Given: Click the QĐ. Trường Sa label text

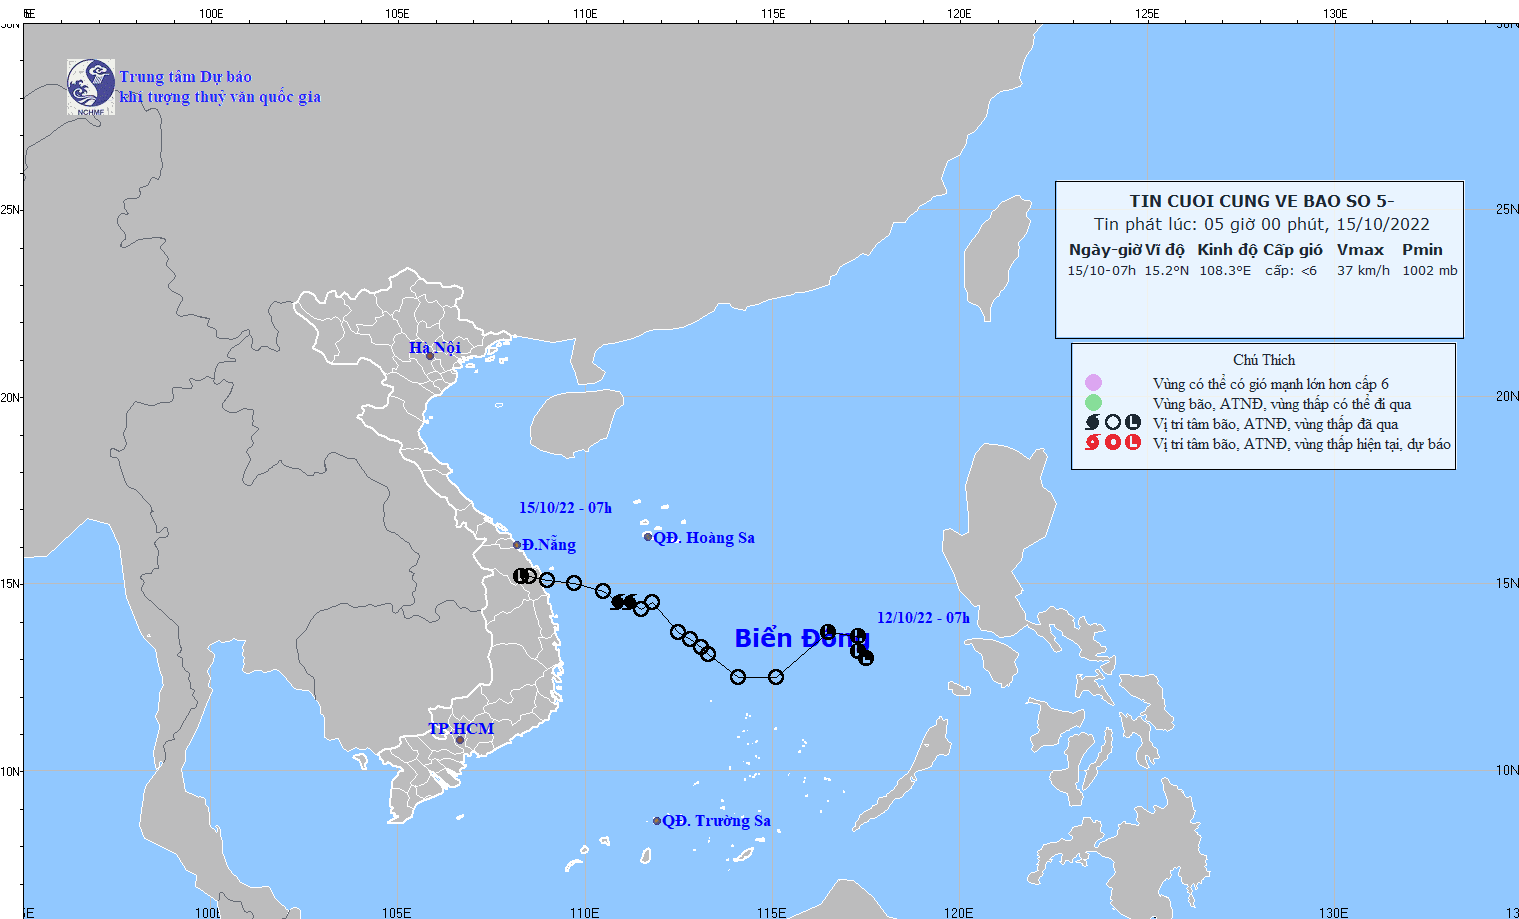Looking at the screenshot, I should [716, 821].
